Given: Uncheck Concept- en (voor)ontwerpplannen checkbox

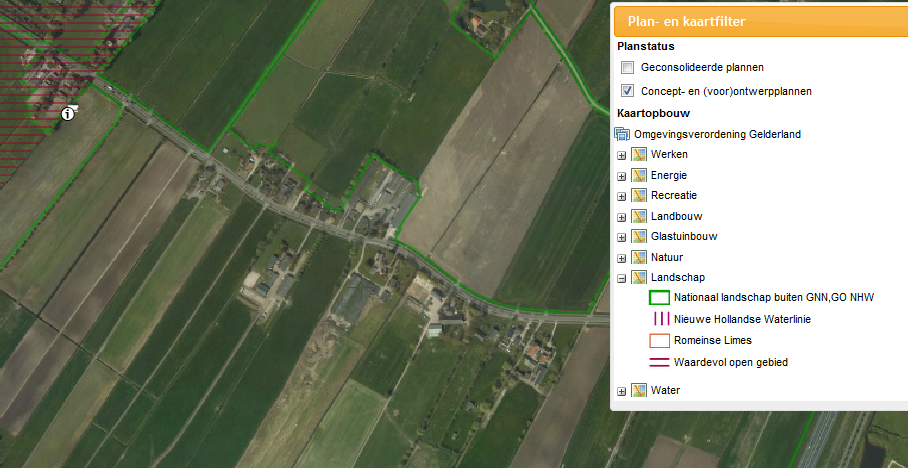Looking at the screenshot, I should (x=628, y=91).
